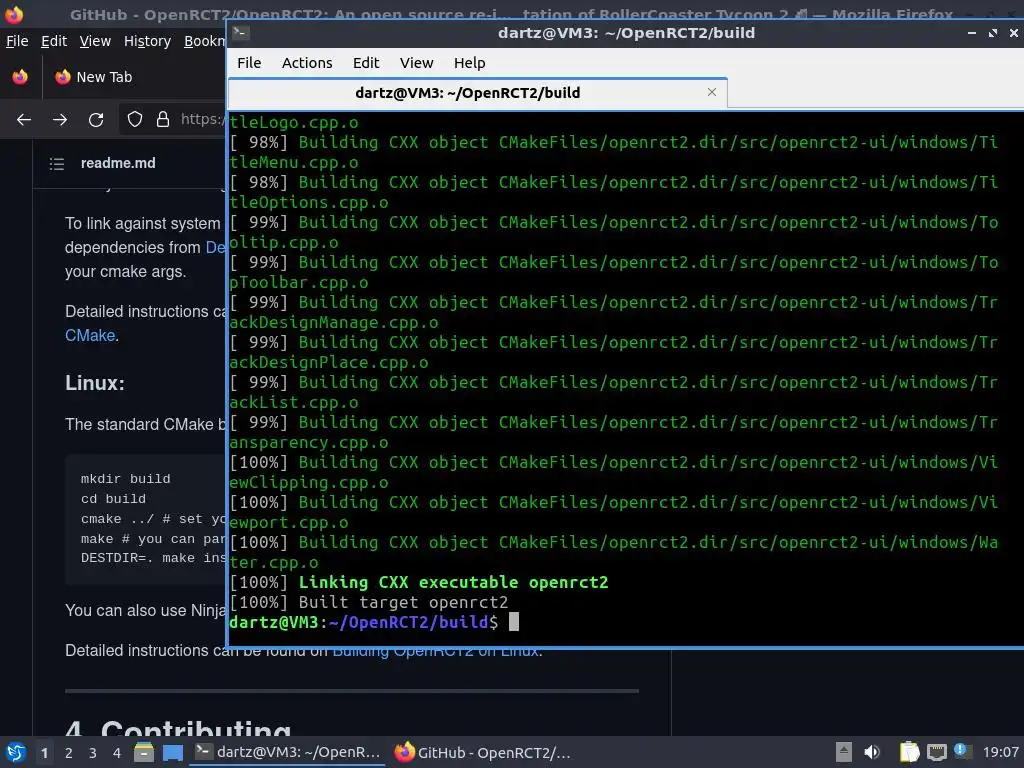Viewport: 1024px width, 768px height.
Task: Click the terminal prompt dartz@VM3:~/OpenRCT2/build$
Action: coord(363,622)
